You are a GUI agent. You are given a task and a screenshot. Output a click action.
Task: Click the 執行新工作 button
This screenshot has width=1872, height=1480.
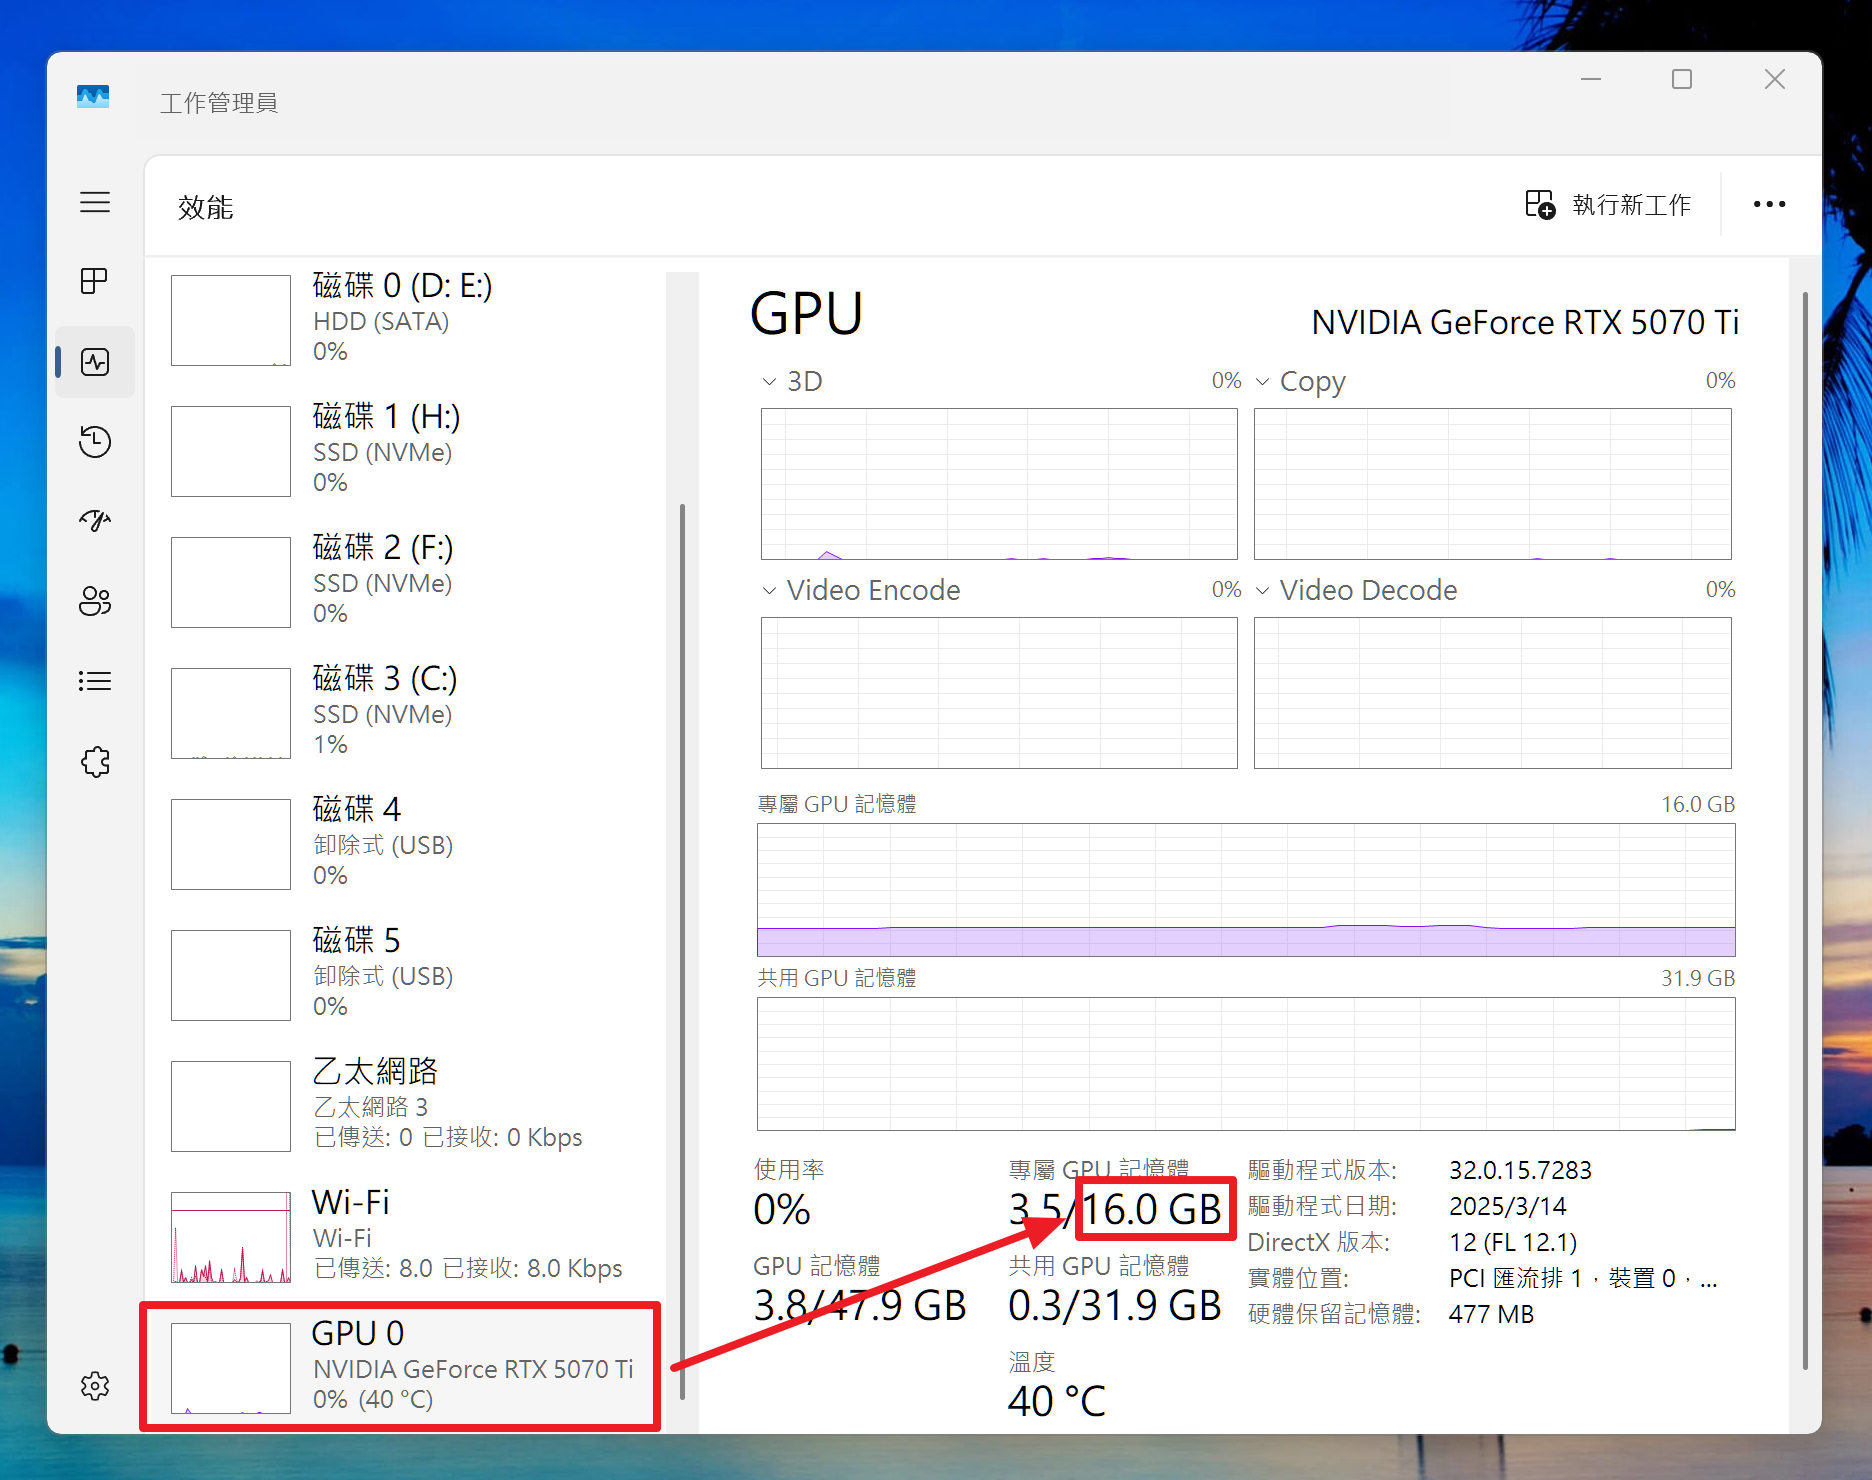(1608, 205)
